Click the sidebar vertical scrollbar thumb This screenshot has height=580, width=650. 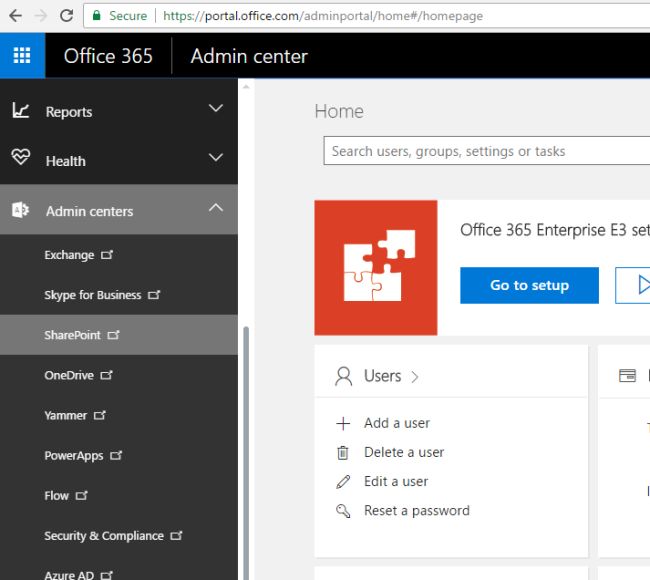[246, 452]
